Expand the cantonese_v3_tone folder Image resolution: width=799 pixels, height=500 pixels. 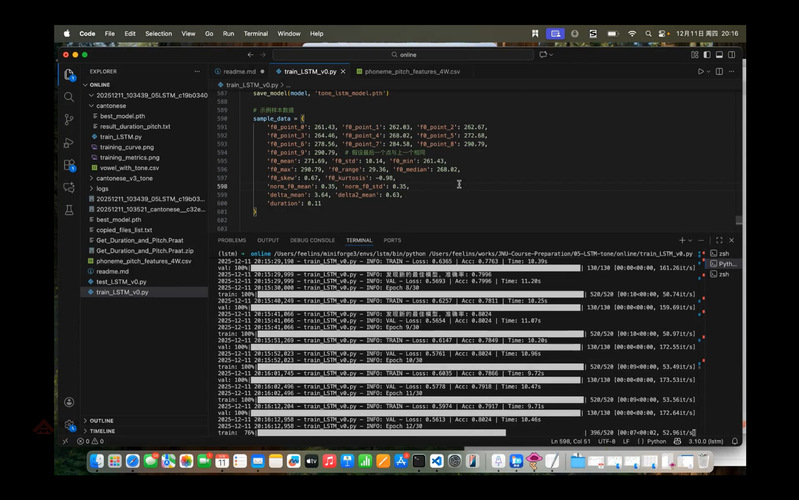click(x=123, y=177)
